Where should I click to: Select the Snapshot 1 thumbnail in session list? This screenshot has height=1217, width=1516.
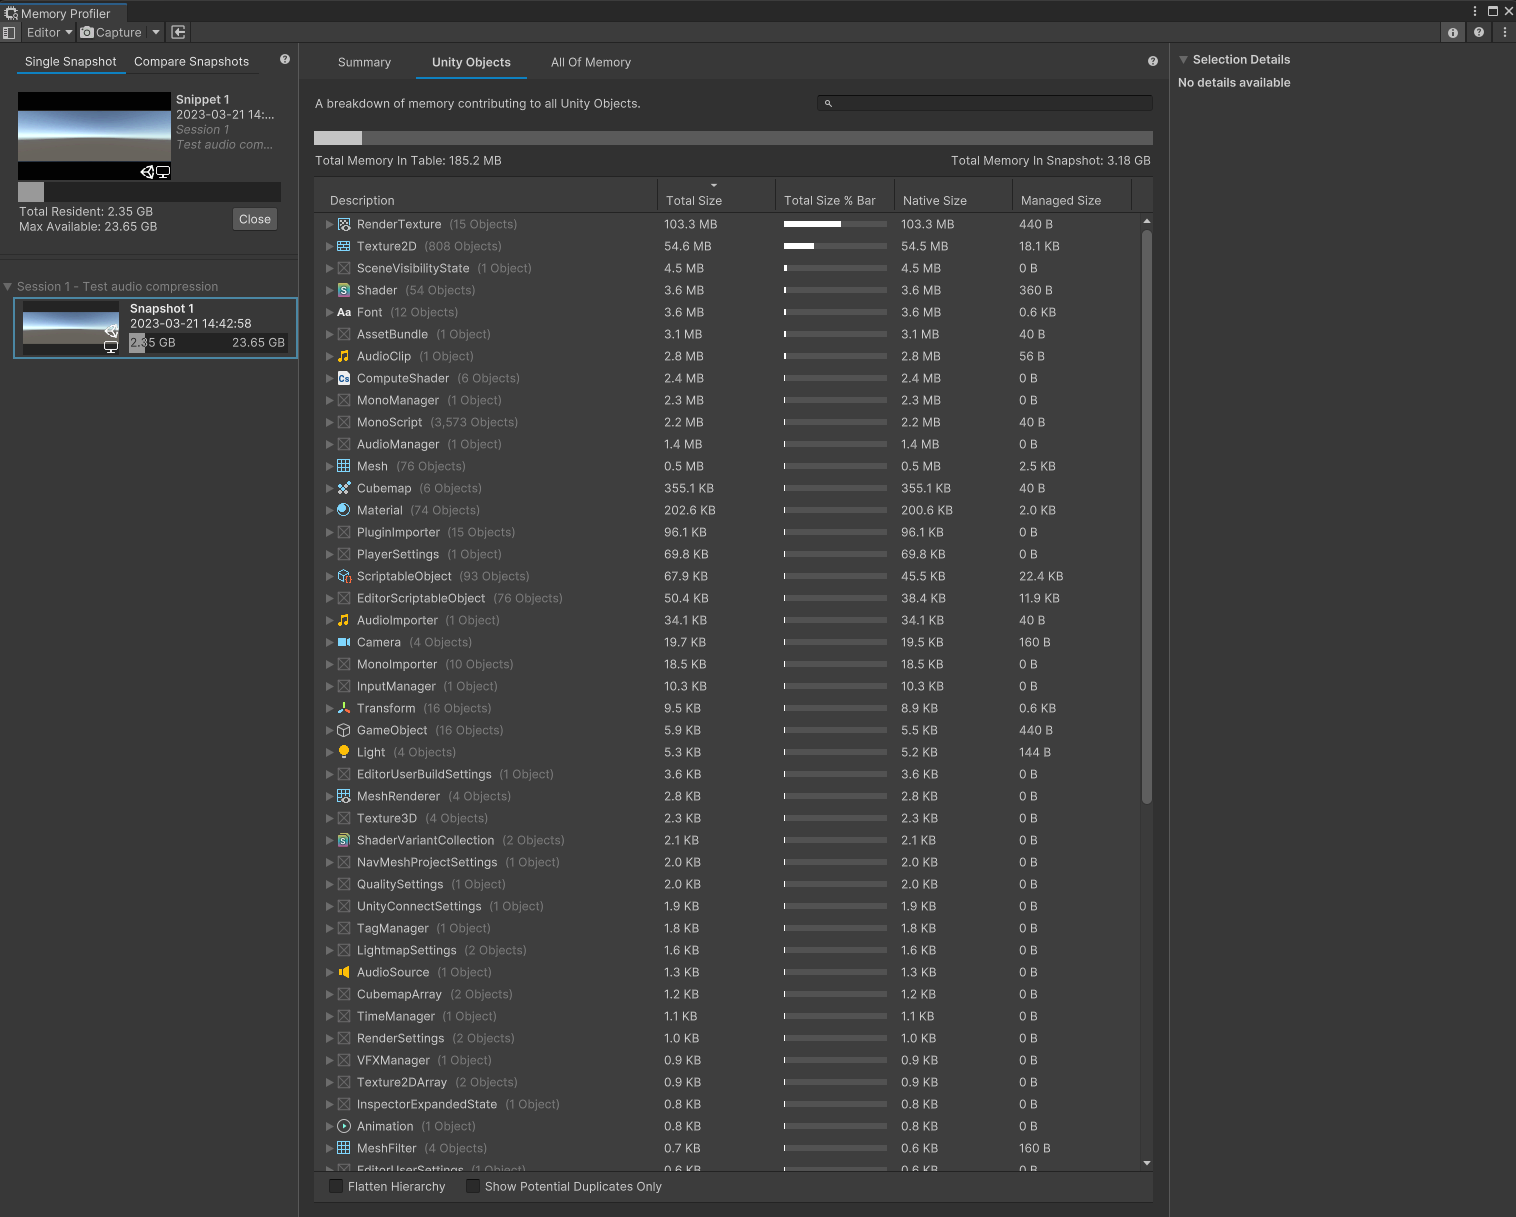point(71,328)
